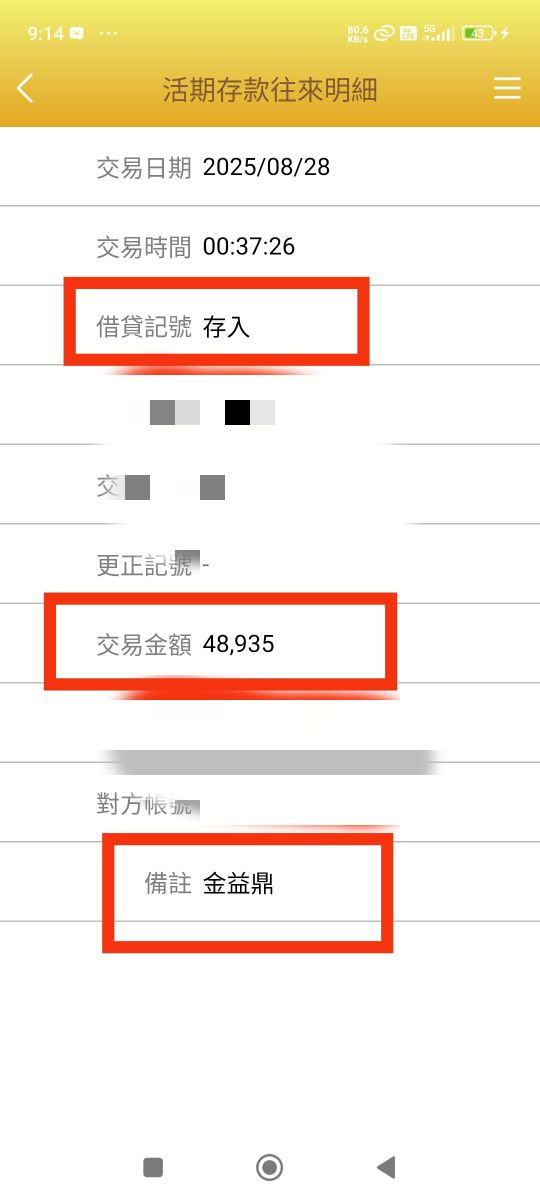Tap the 80.6 KB/s network speed indicator

[x=357, y=34]
